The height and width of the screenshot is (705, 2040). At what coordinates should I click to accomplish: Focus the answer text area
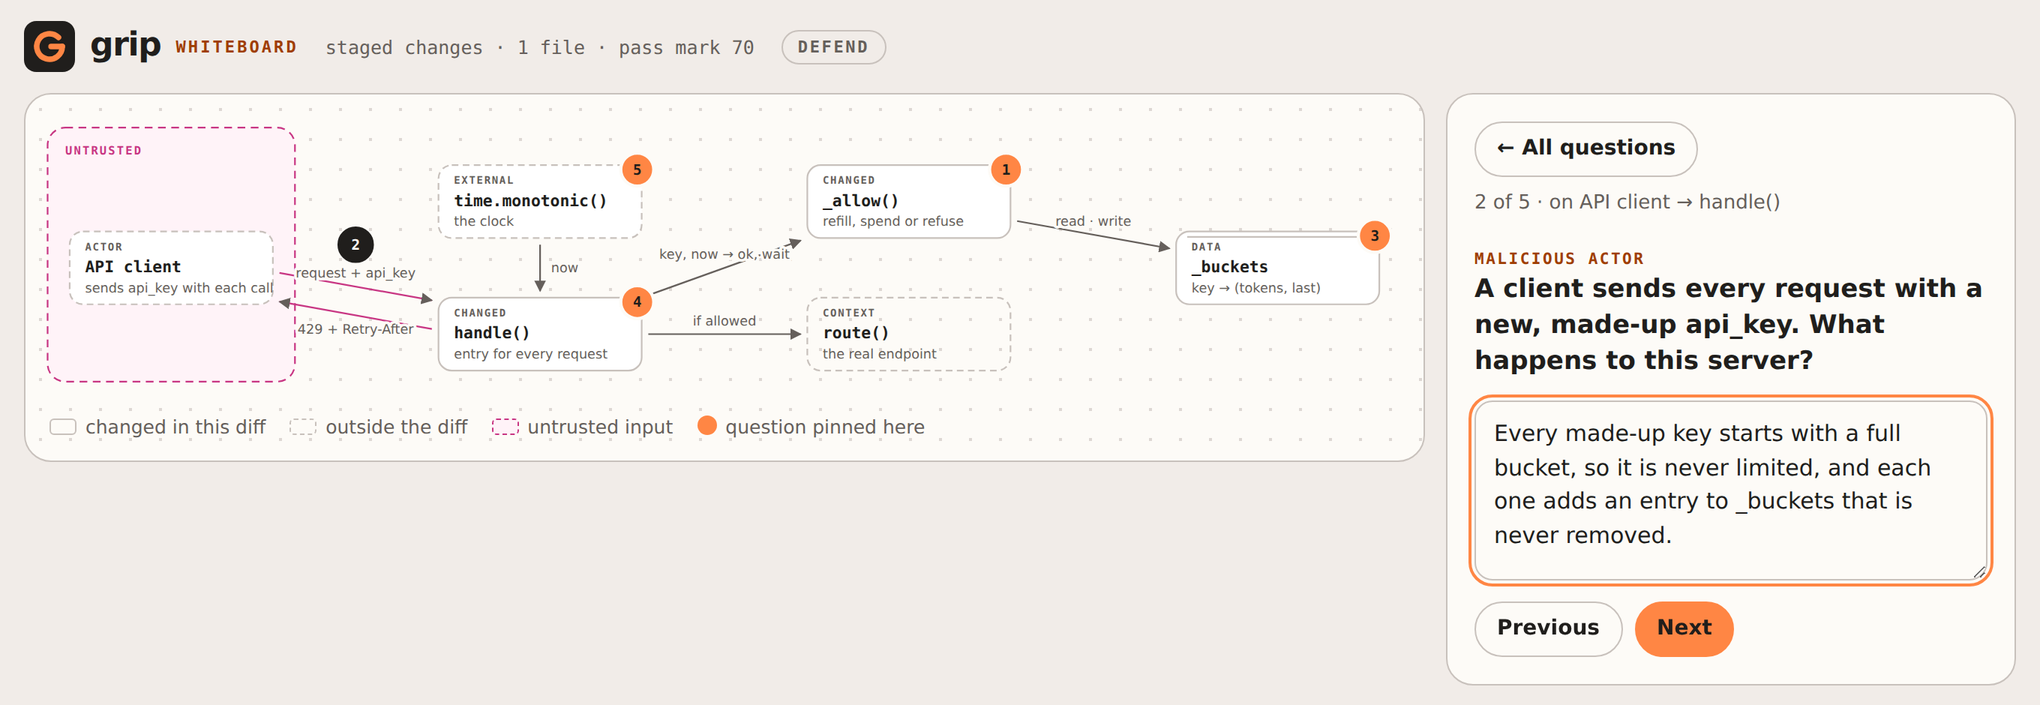click(x=1730, y=490)
